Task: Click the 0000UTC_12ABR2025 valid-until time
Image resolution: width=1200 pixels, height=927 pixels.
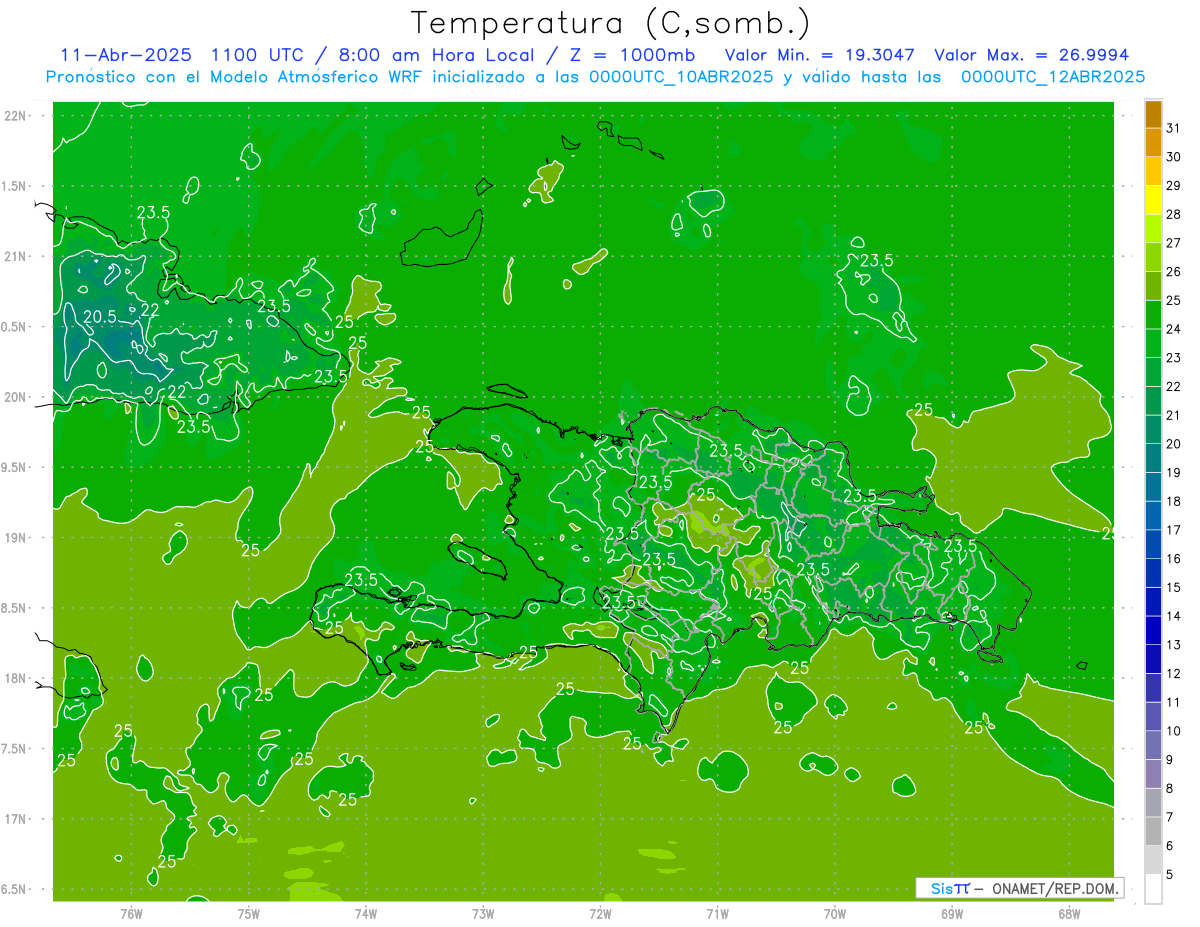Action: coord(1052,77)
